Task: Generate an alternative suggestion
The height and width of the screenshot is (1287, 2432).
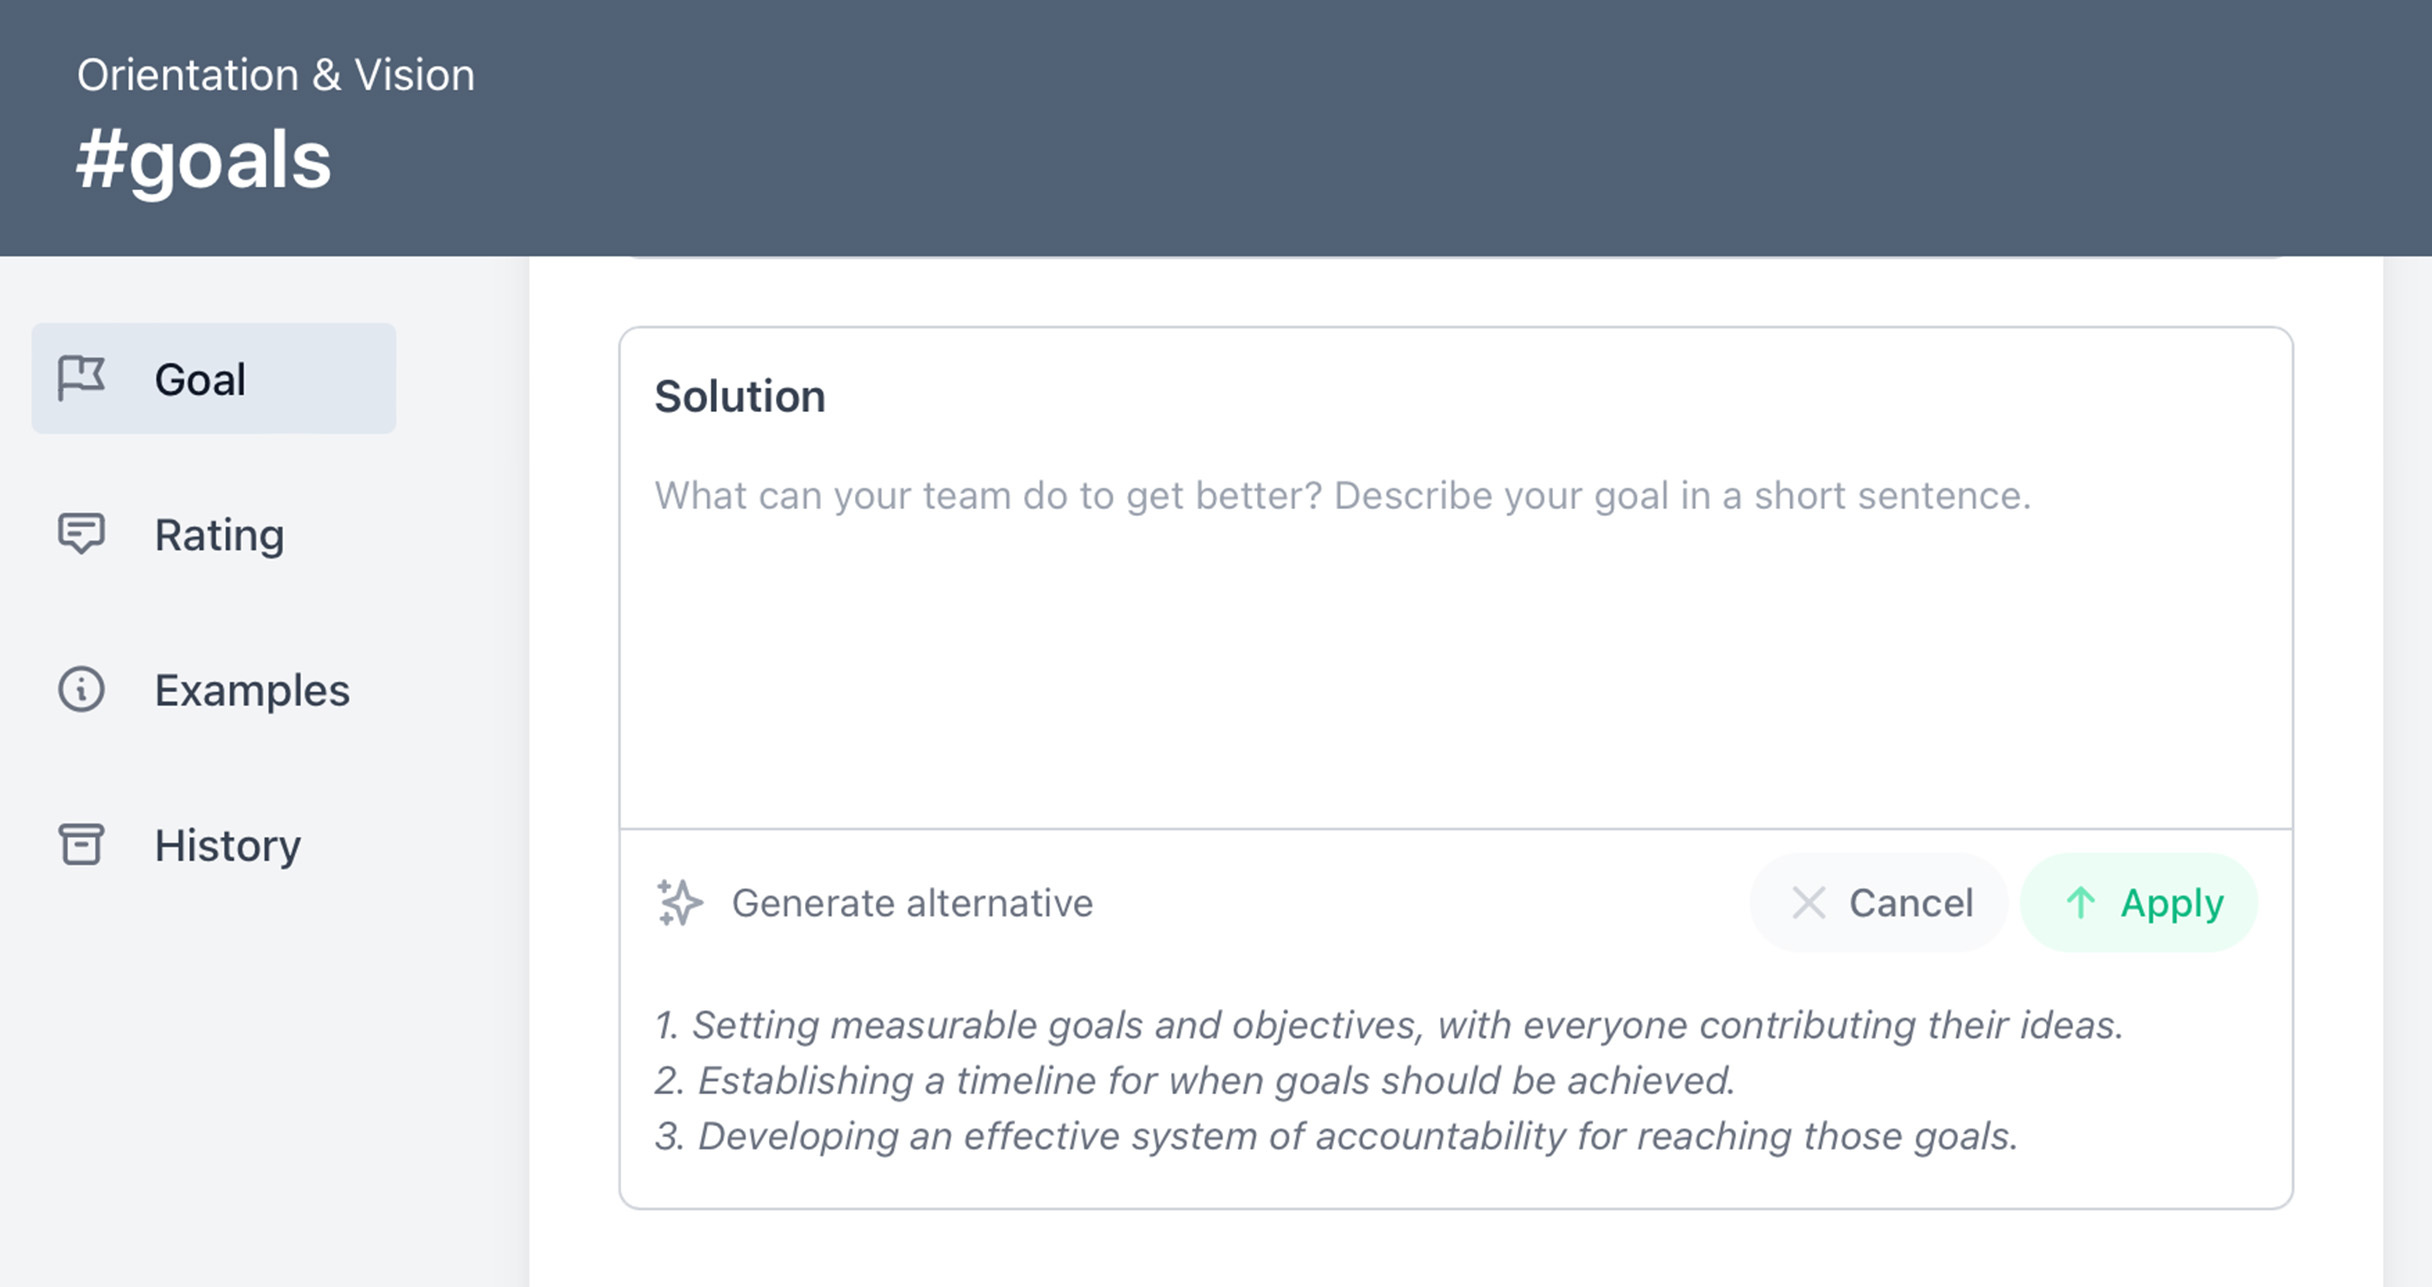Action: 875,903
